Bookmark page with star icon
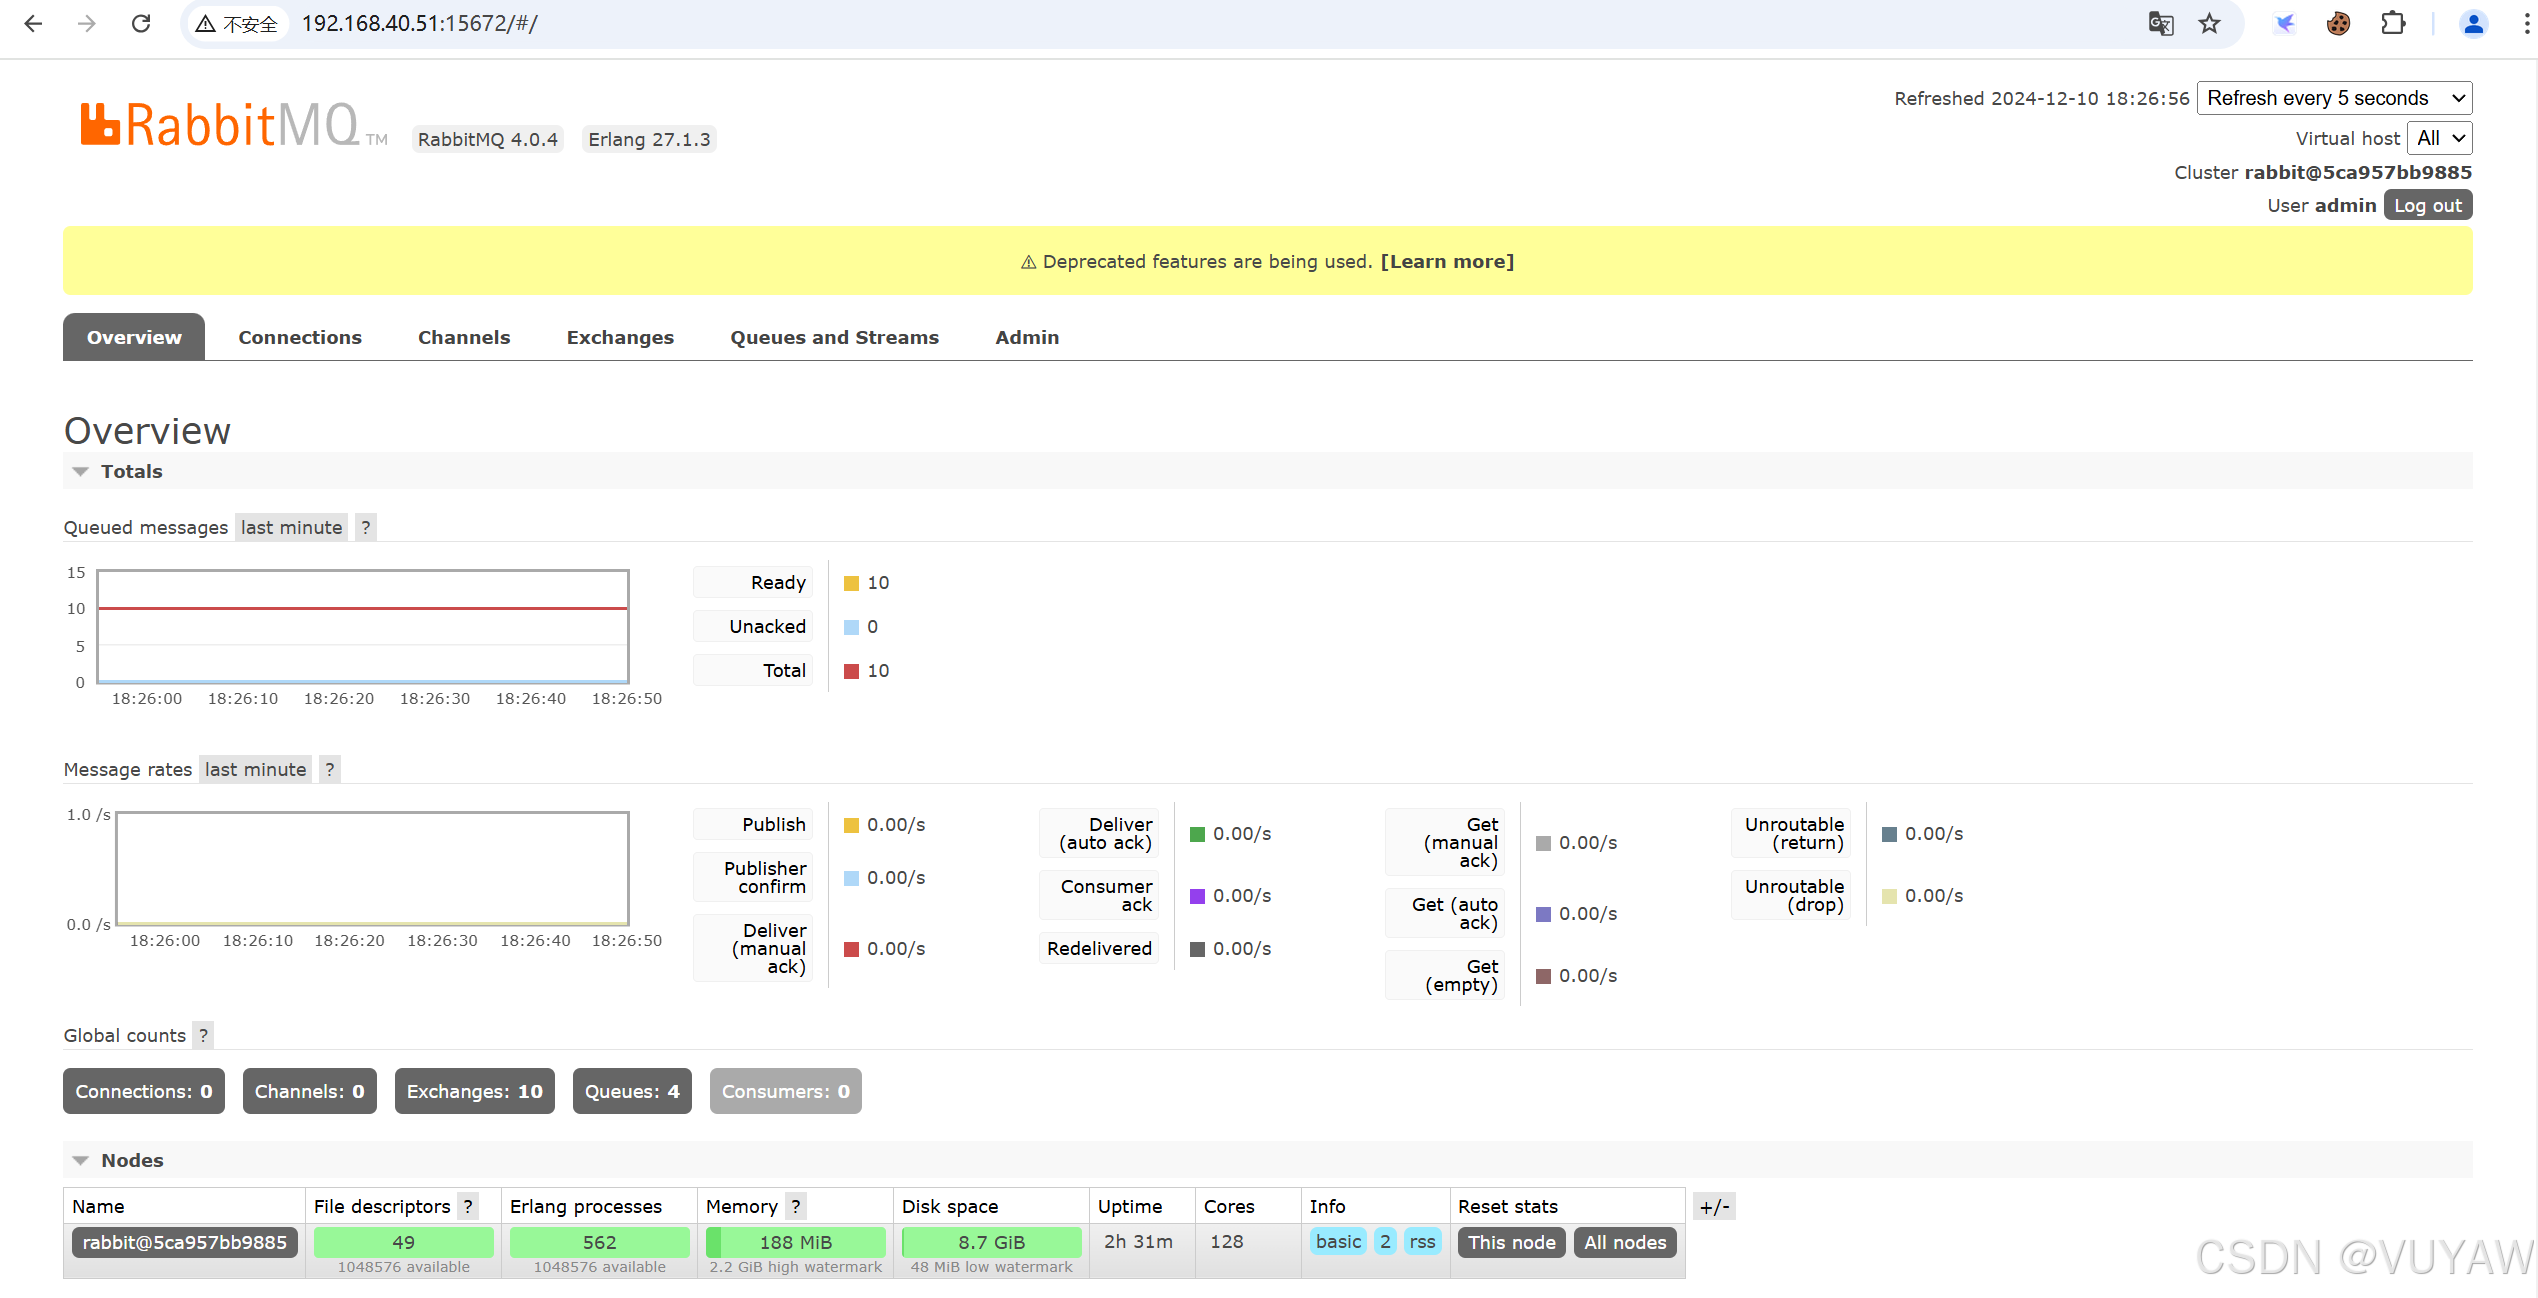 pyautogui.click(x=2209, y=23)
